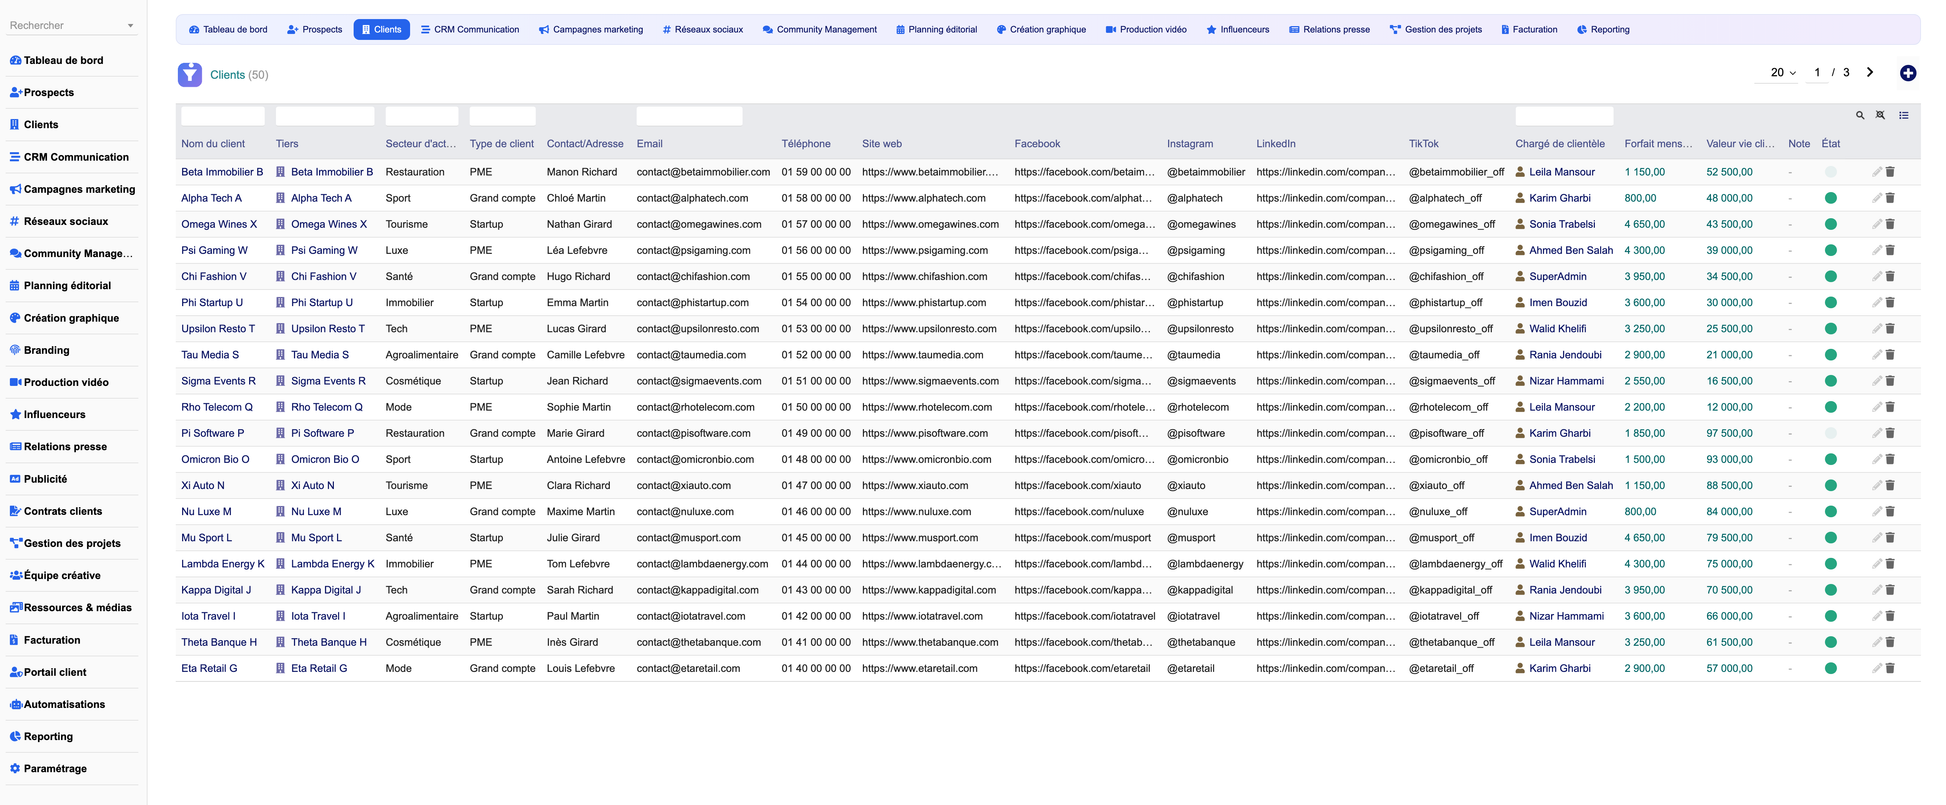Click contact name Camille Lefebvre
This screenshot has width=1946, height=805.
point(585,355)
